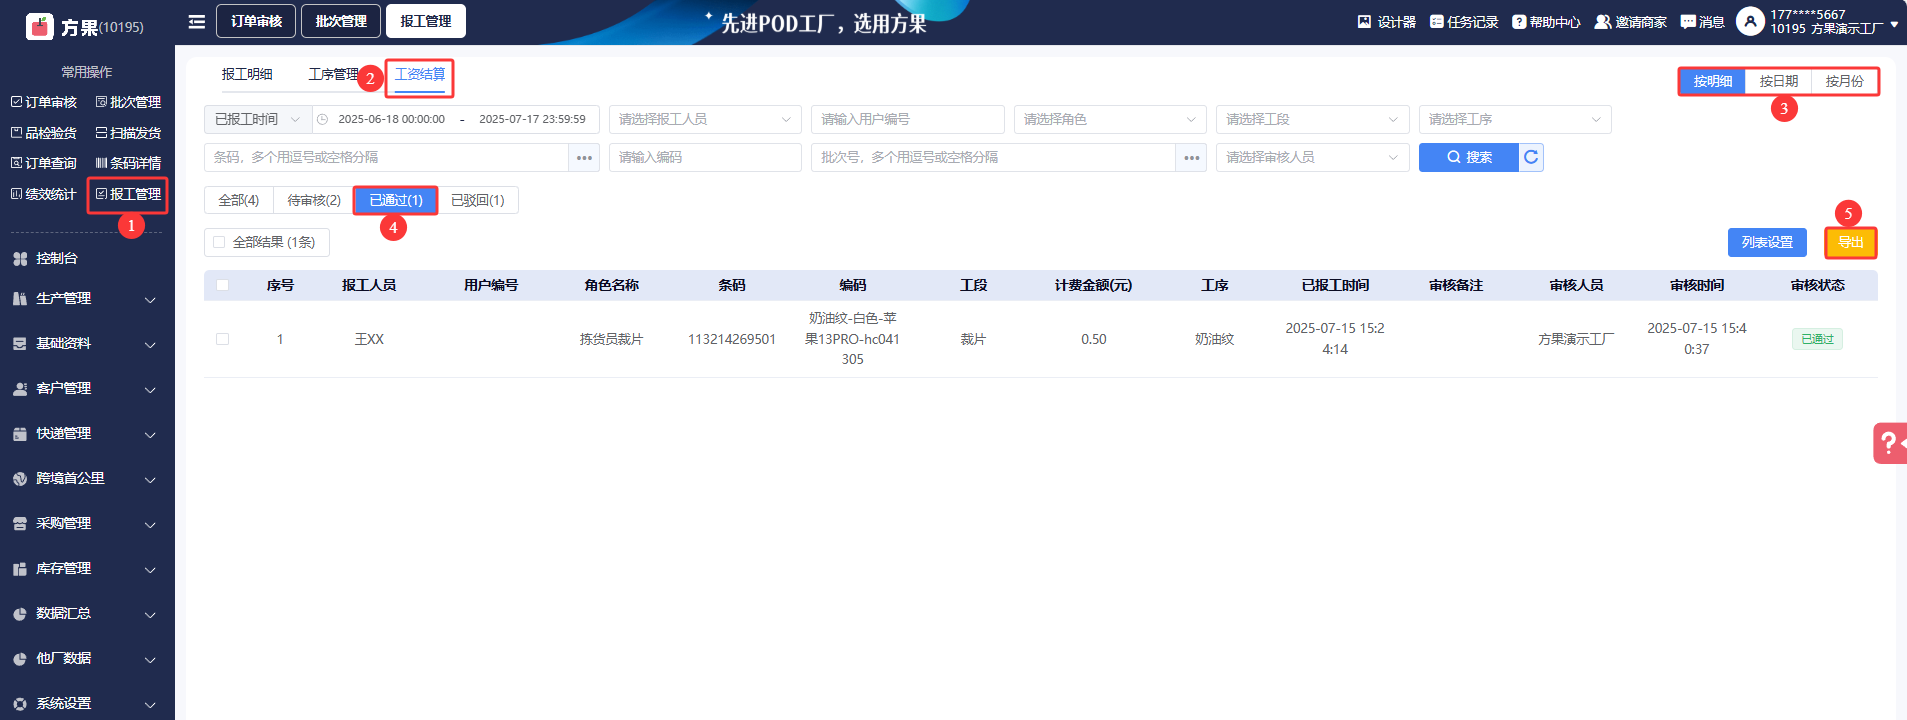Expand the 他厂数据 sidebar menu

[x=87, y=659]
